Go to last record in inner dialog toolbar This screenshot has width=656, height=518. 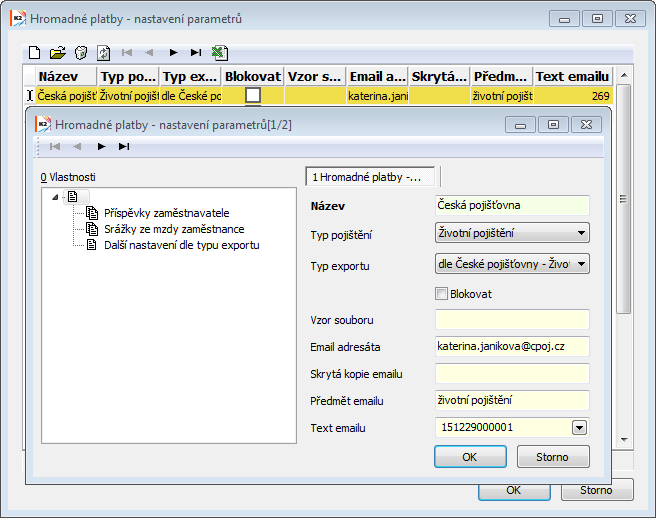tap(124, 146)
